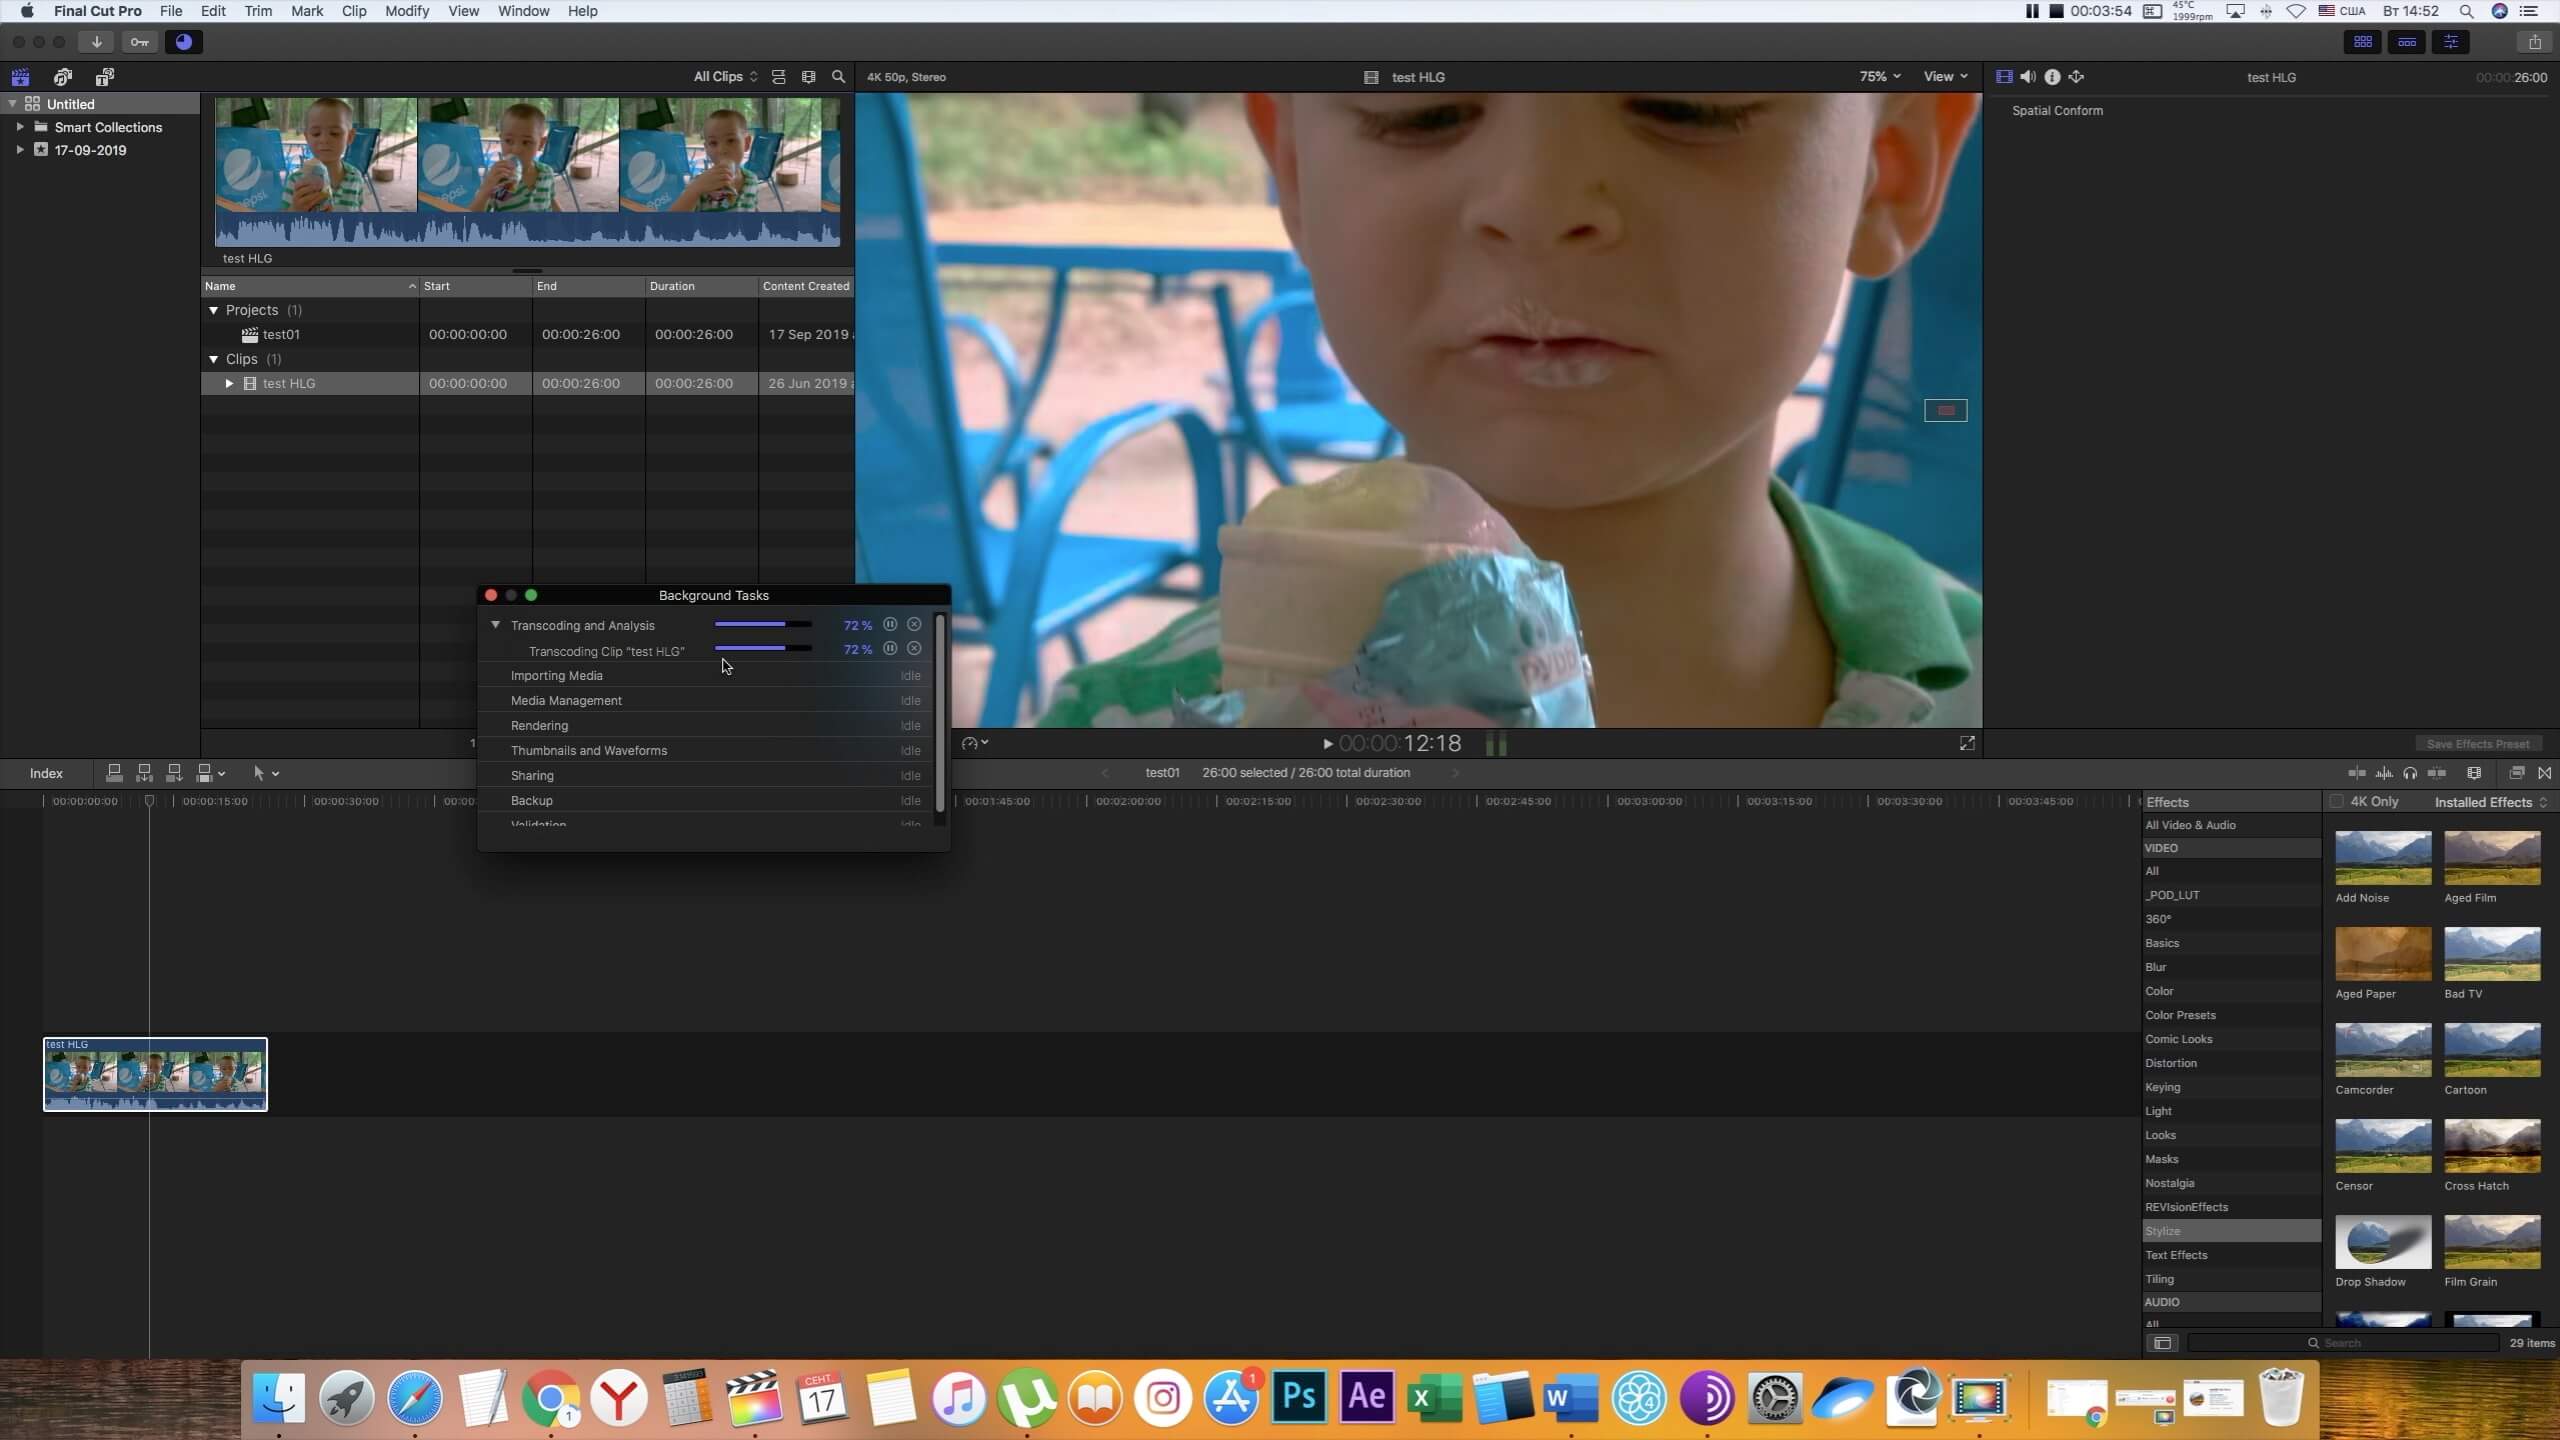This screenshot has height=1440, width=2560.
Task: Open timeline clip appearance icon
Action: tap(2474, 773)
